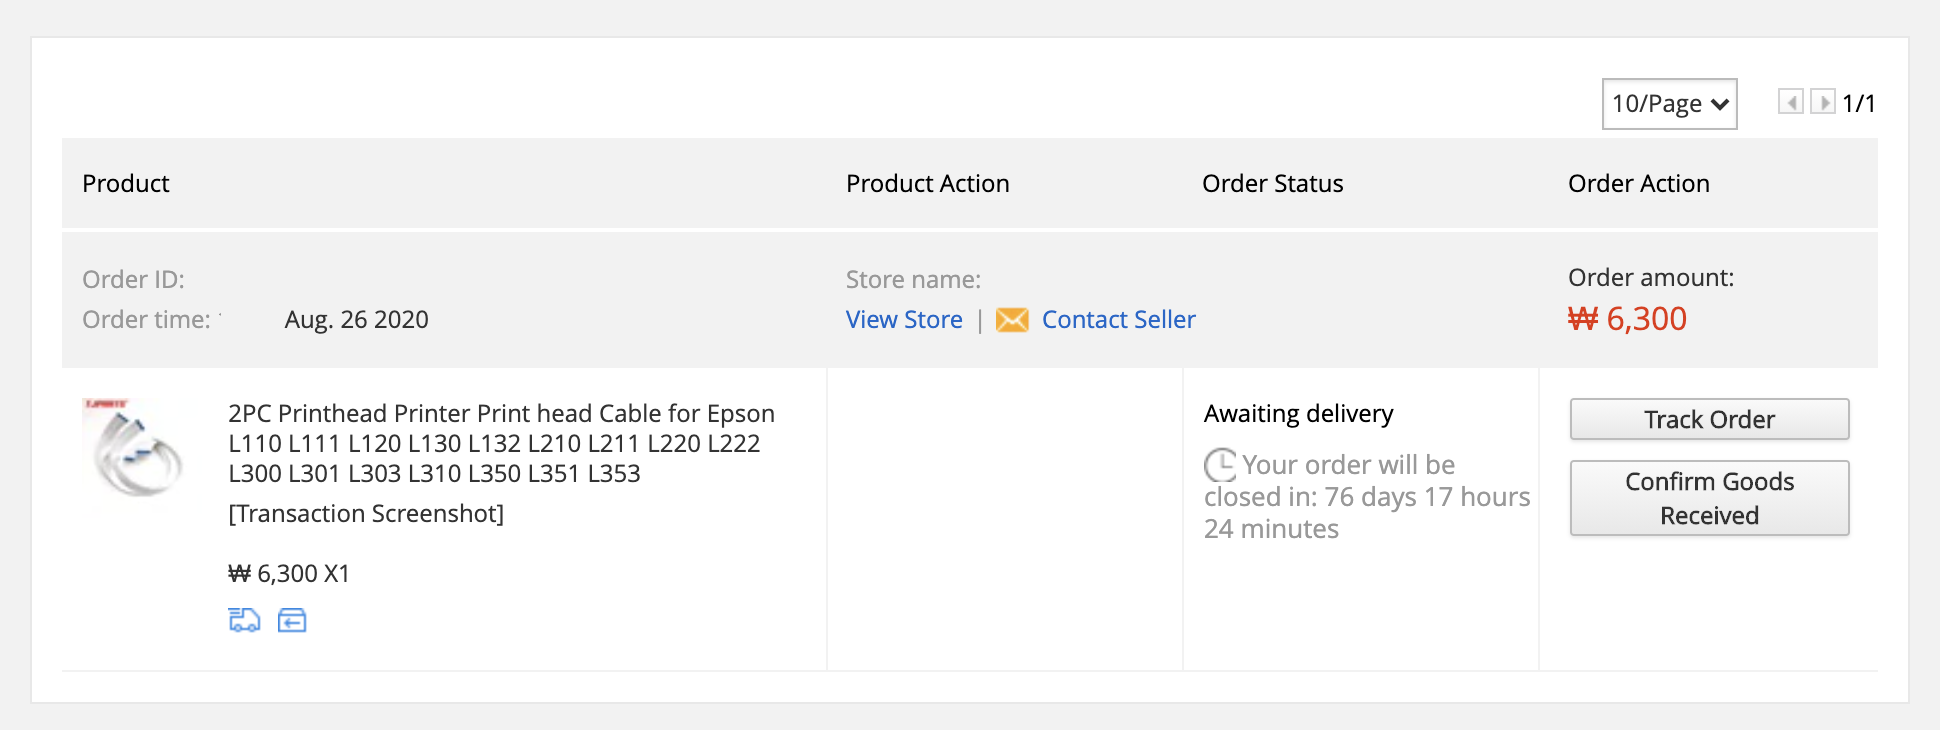Click the Product column header
This screenshot has height=730, width=1940.
click(126, 184)
